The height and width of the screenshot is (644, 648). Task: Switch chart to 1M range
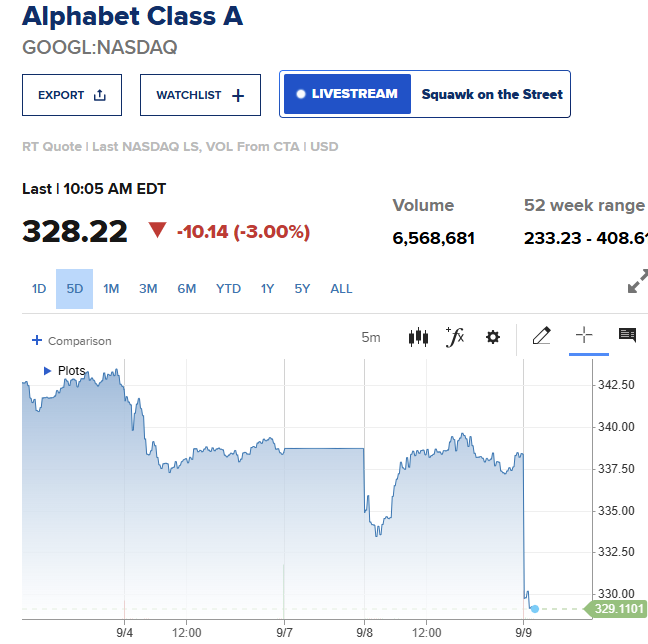(111, 289)
